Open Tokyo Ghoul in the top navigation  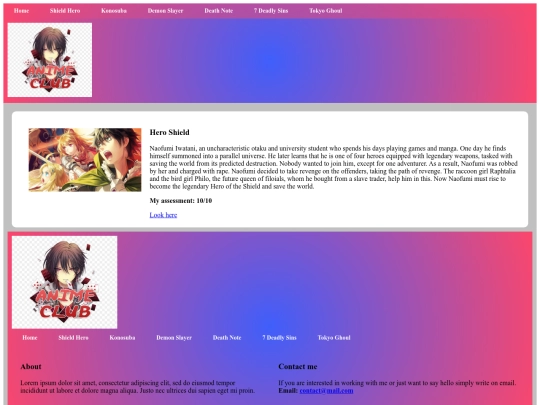coord(325,11)
